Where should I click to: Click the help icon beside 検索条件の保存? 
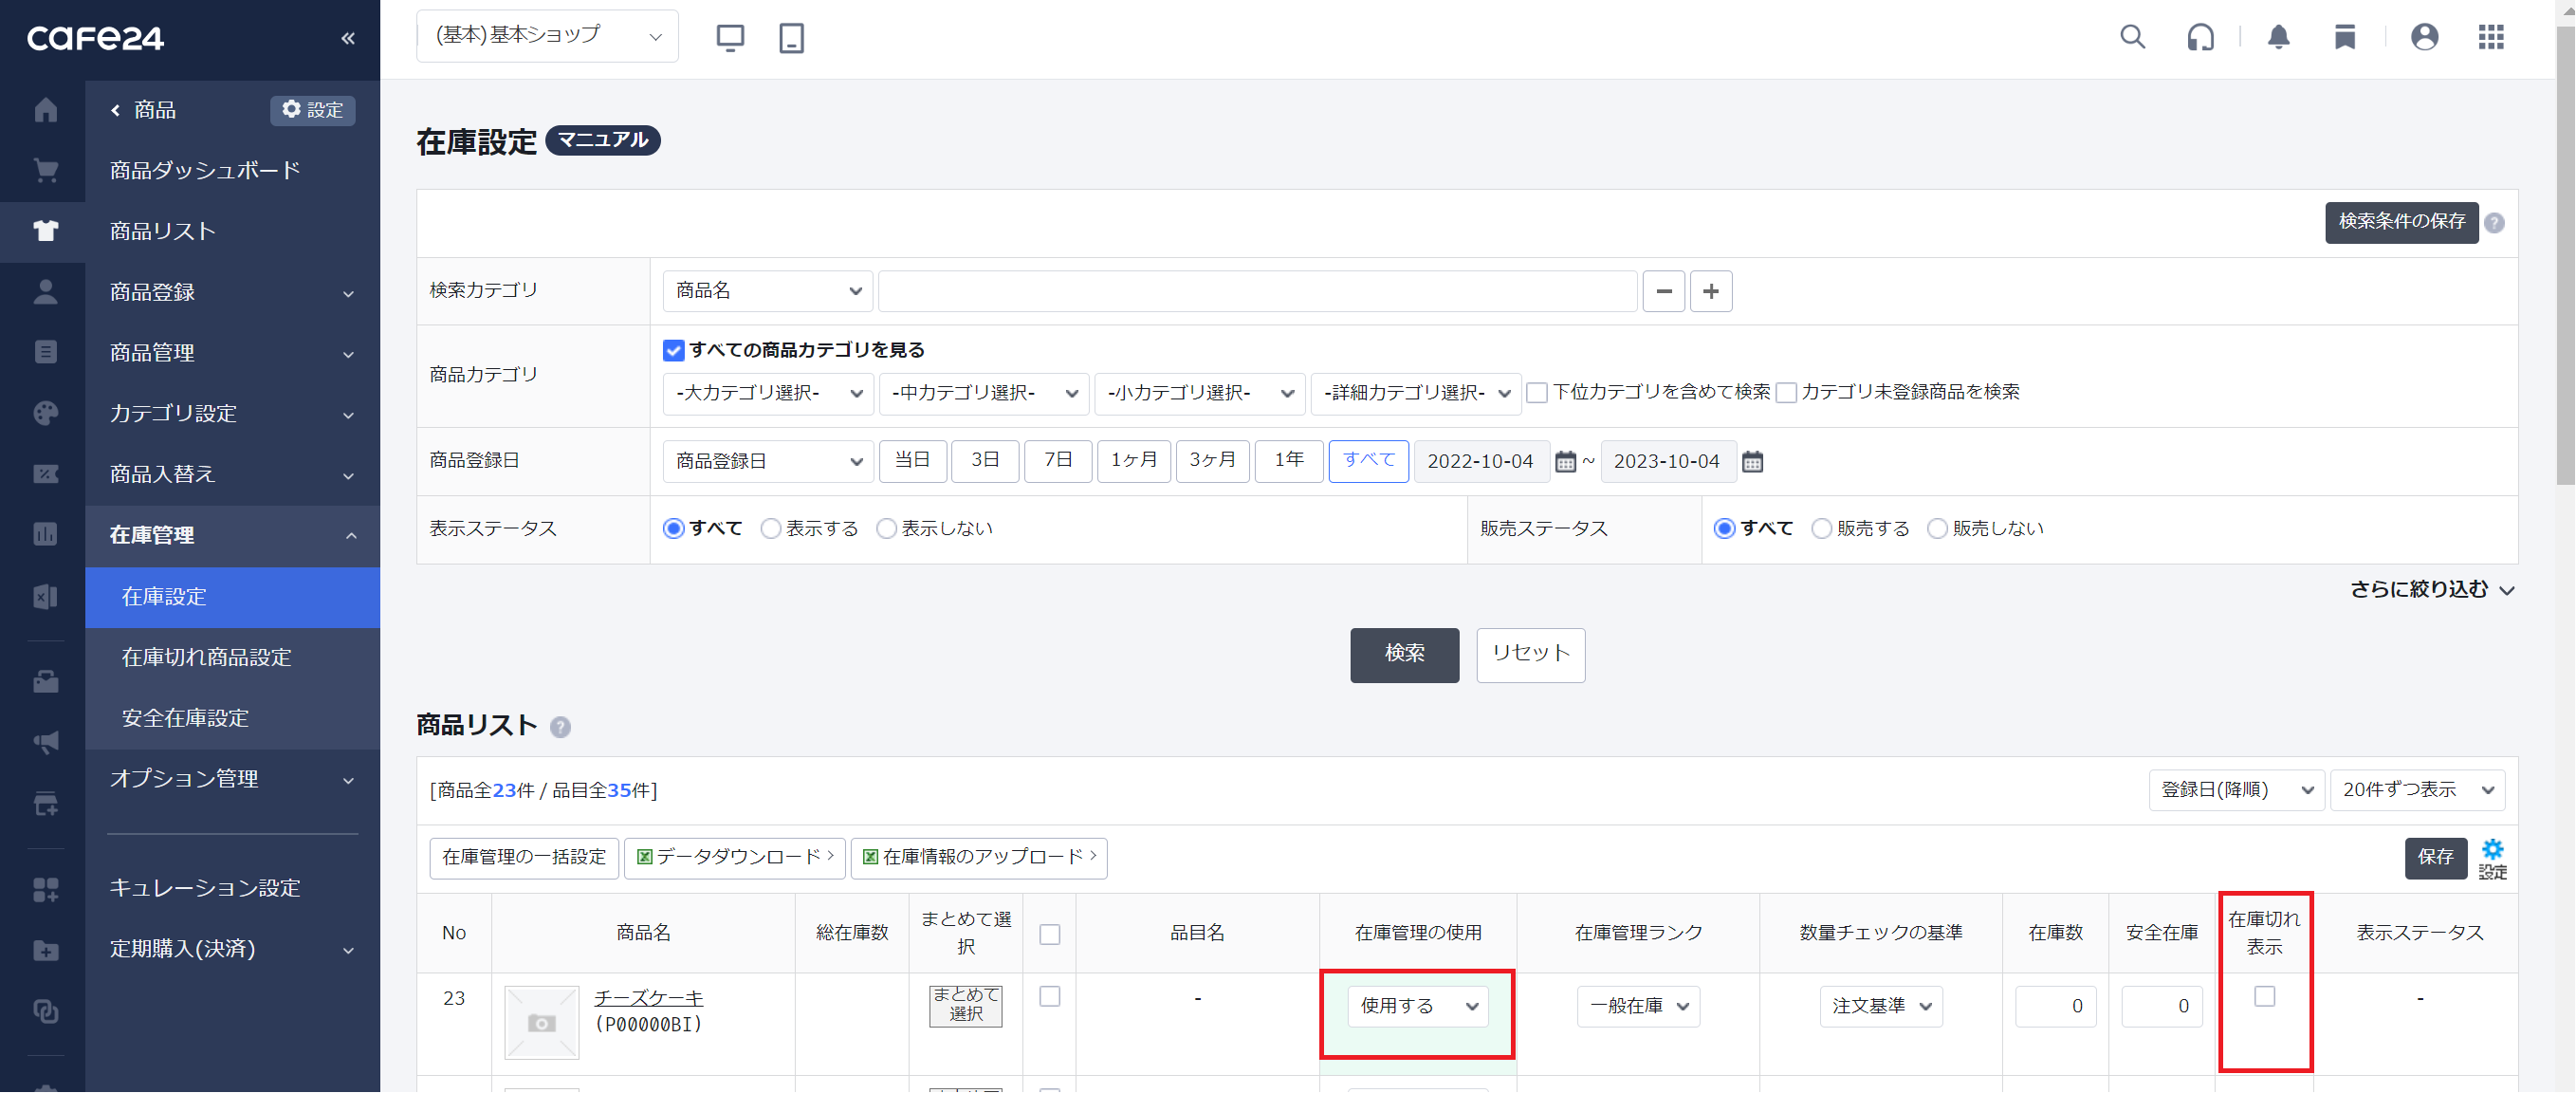tap(2494, 223)
